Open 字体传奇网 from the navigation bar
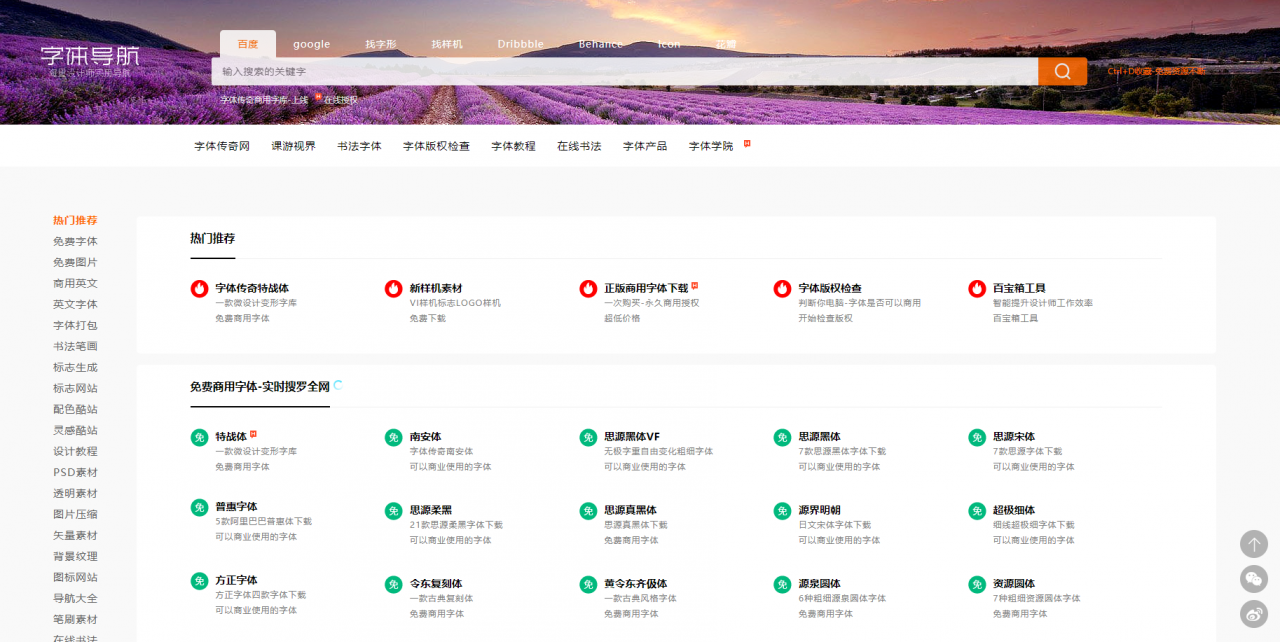 [x=221, y=145]
